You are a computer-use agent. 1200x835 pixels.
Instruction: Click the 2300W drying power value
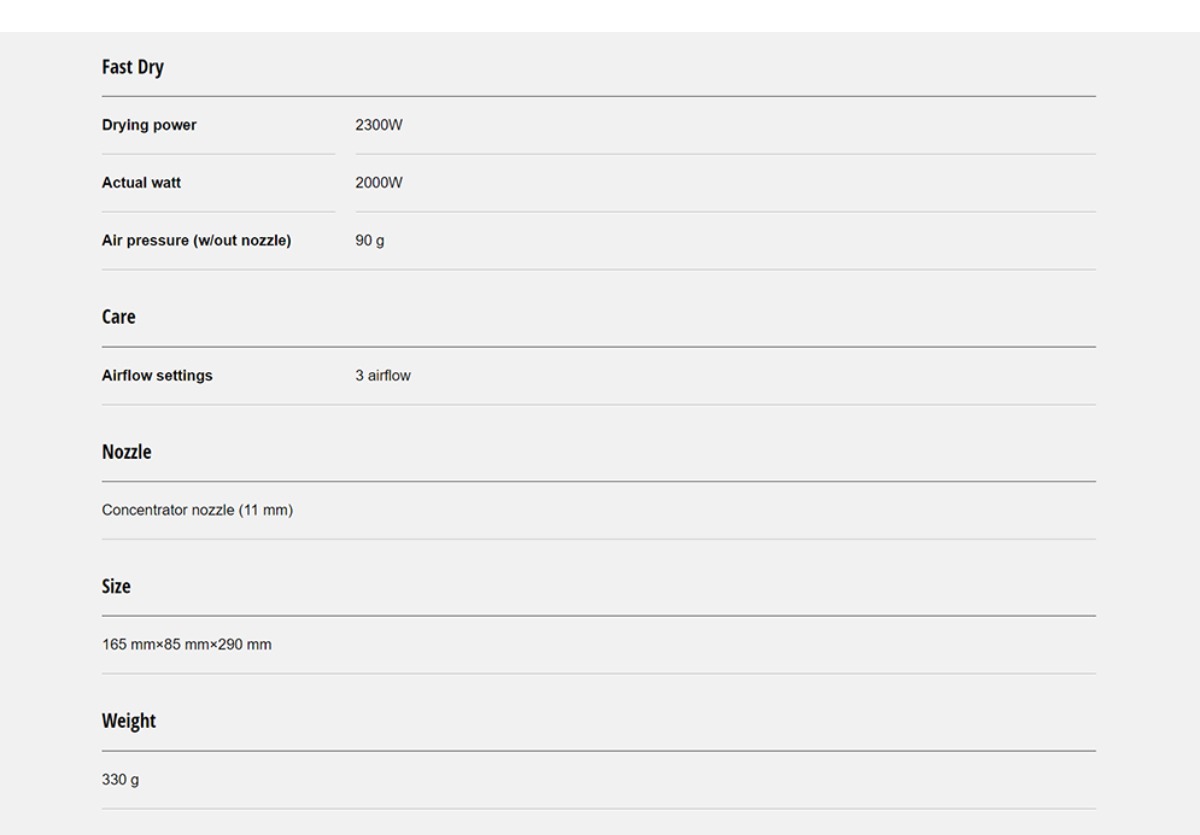point(378,125)
